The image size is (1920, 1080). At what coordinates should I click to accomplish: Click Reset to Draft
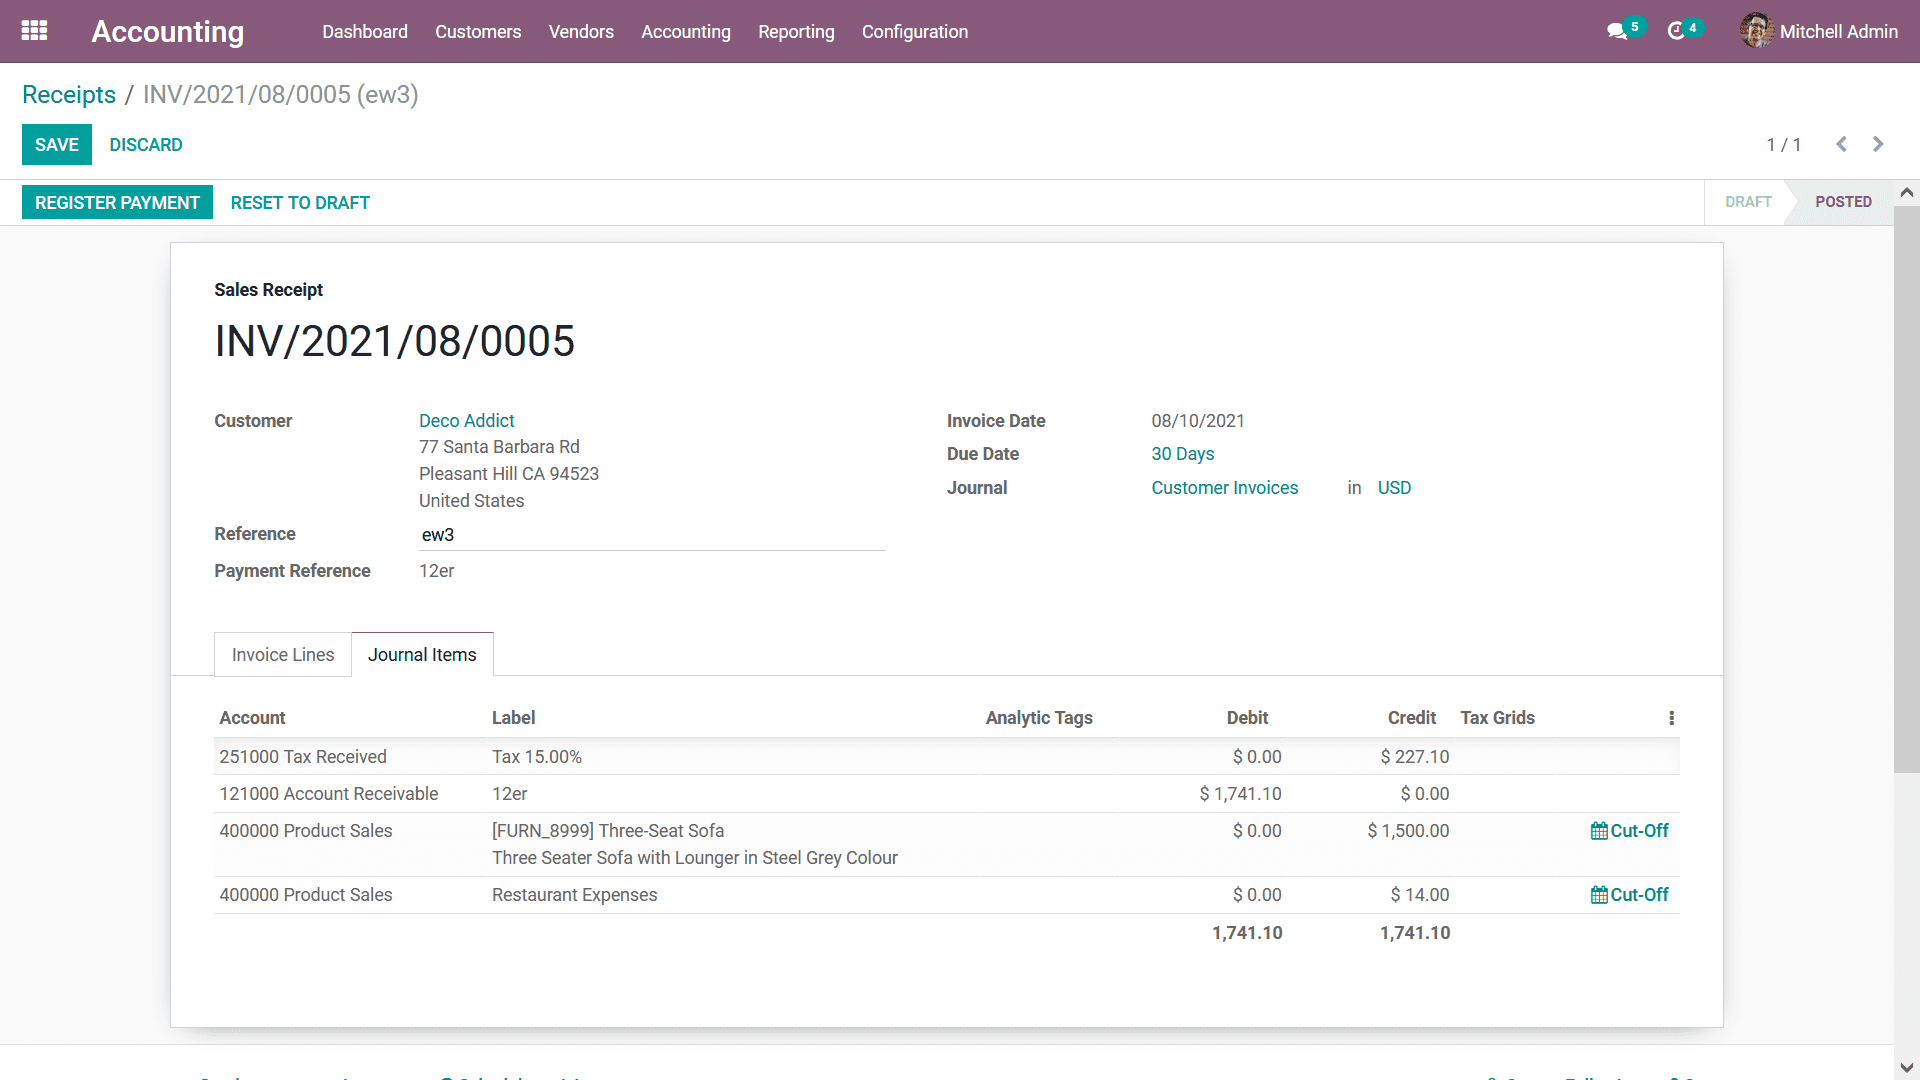[300, 203]
